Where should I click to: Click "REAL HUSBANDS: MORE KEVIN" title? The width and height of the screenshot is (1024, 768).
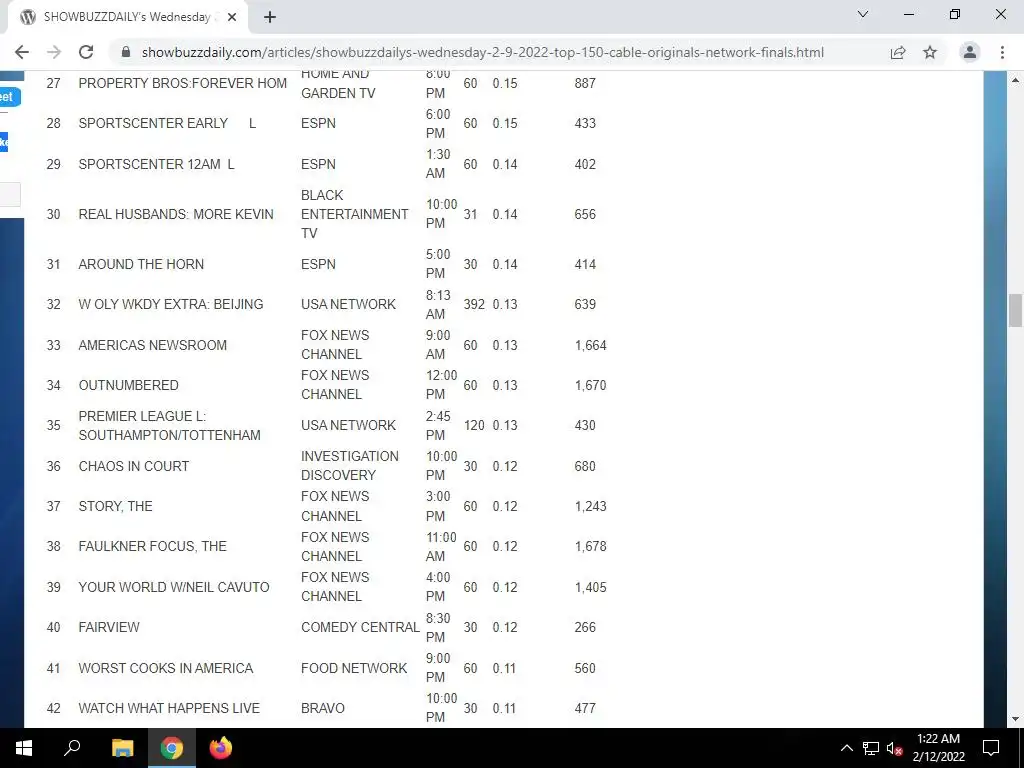(176, 214)
